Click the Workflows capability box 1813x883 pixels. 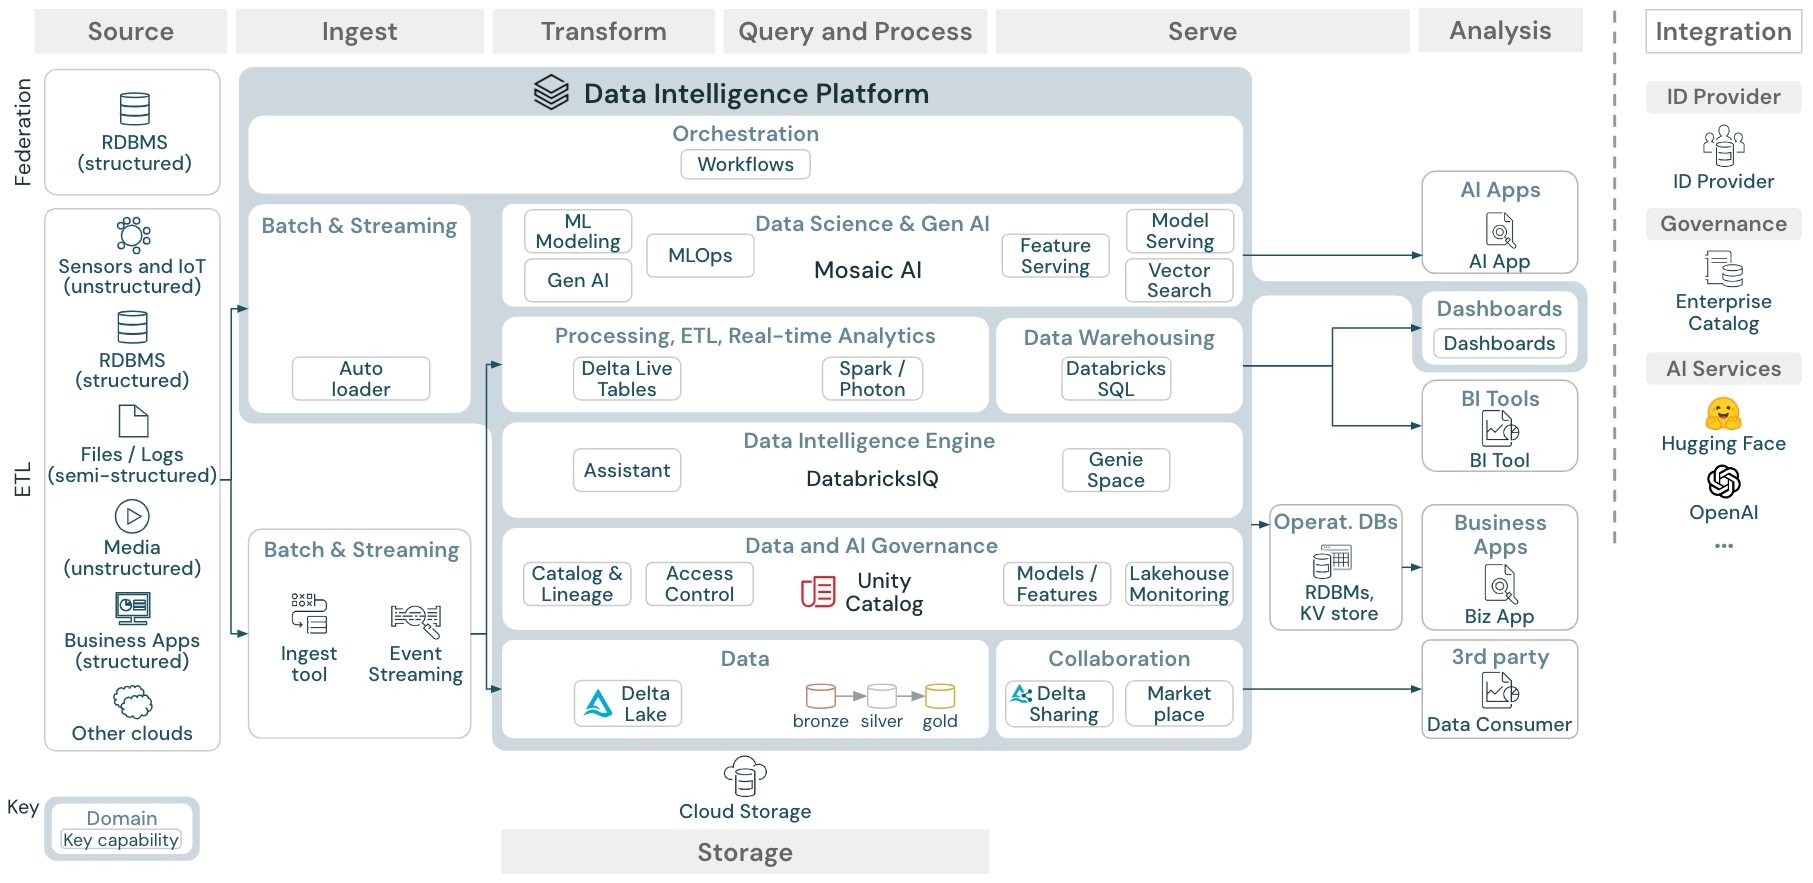[x=745, y=164]
